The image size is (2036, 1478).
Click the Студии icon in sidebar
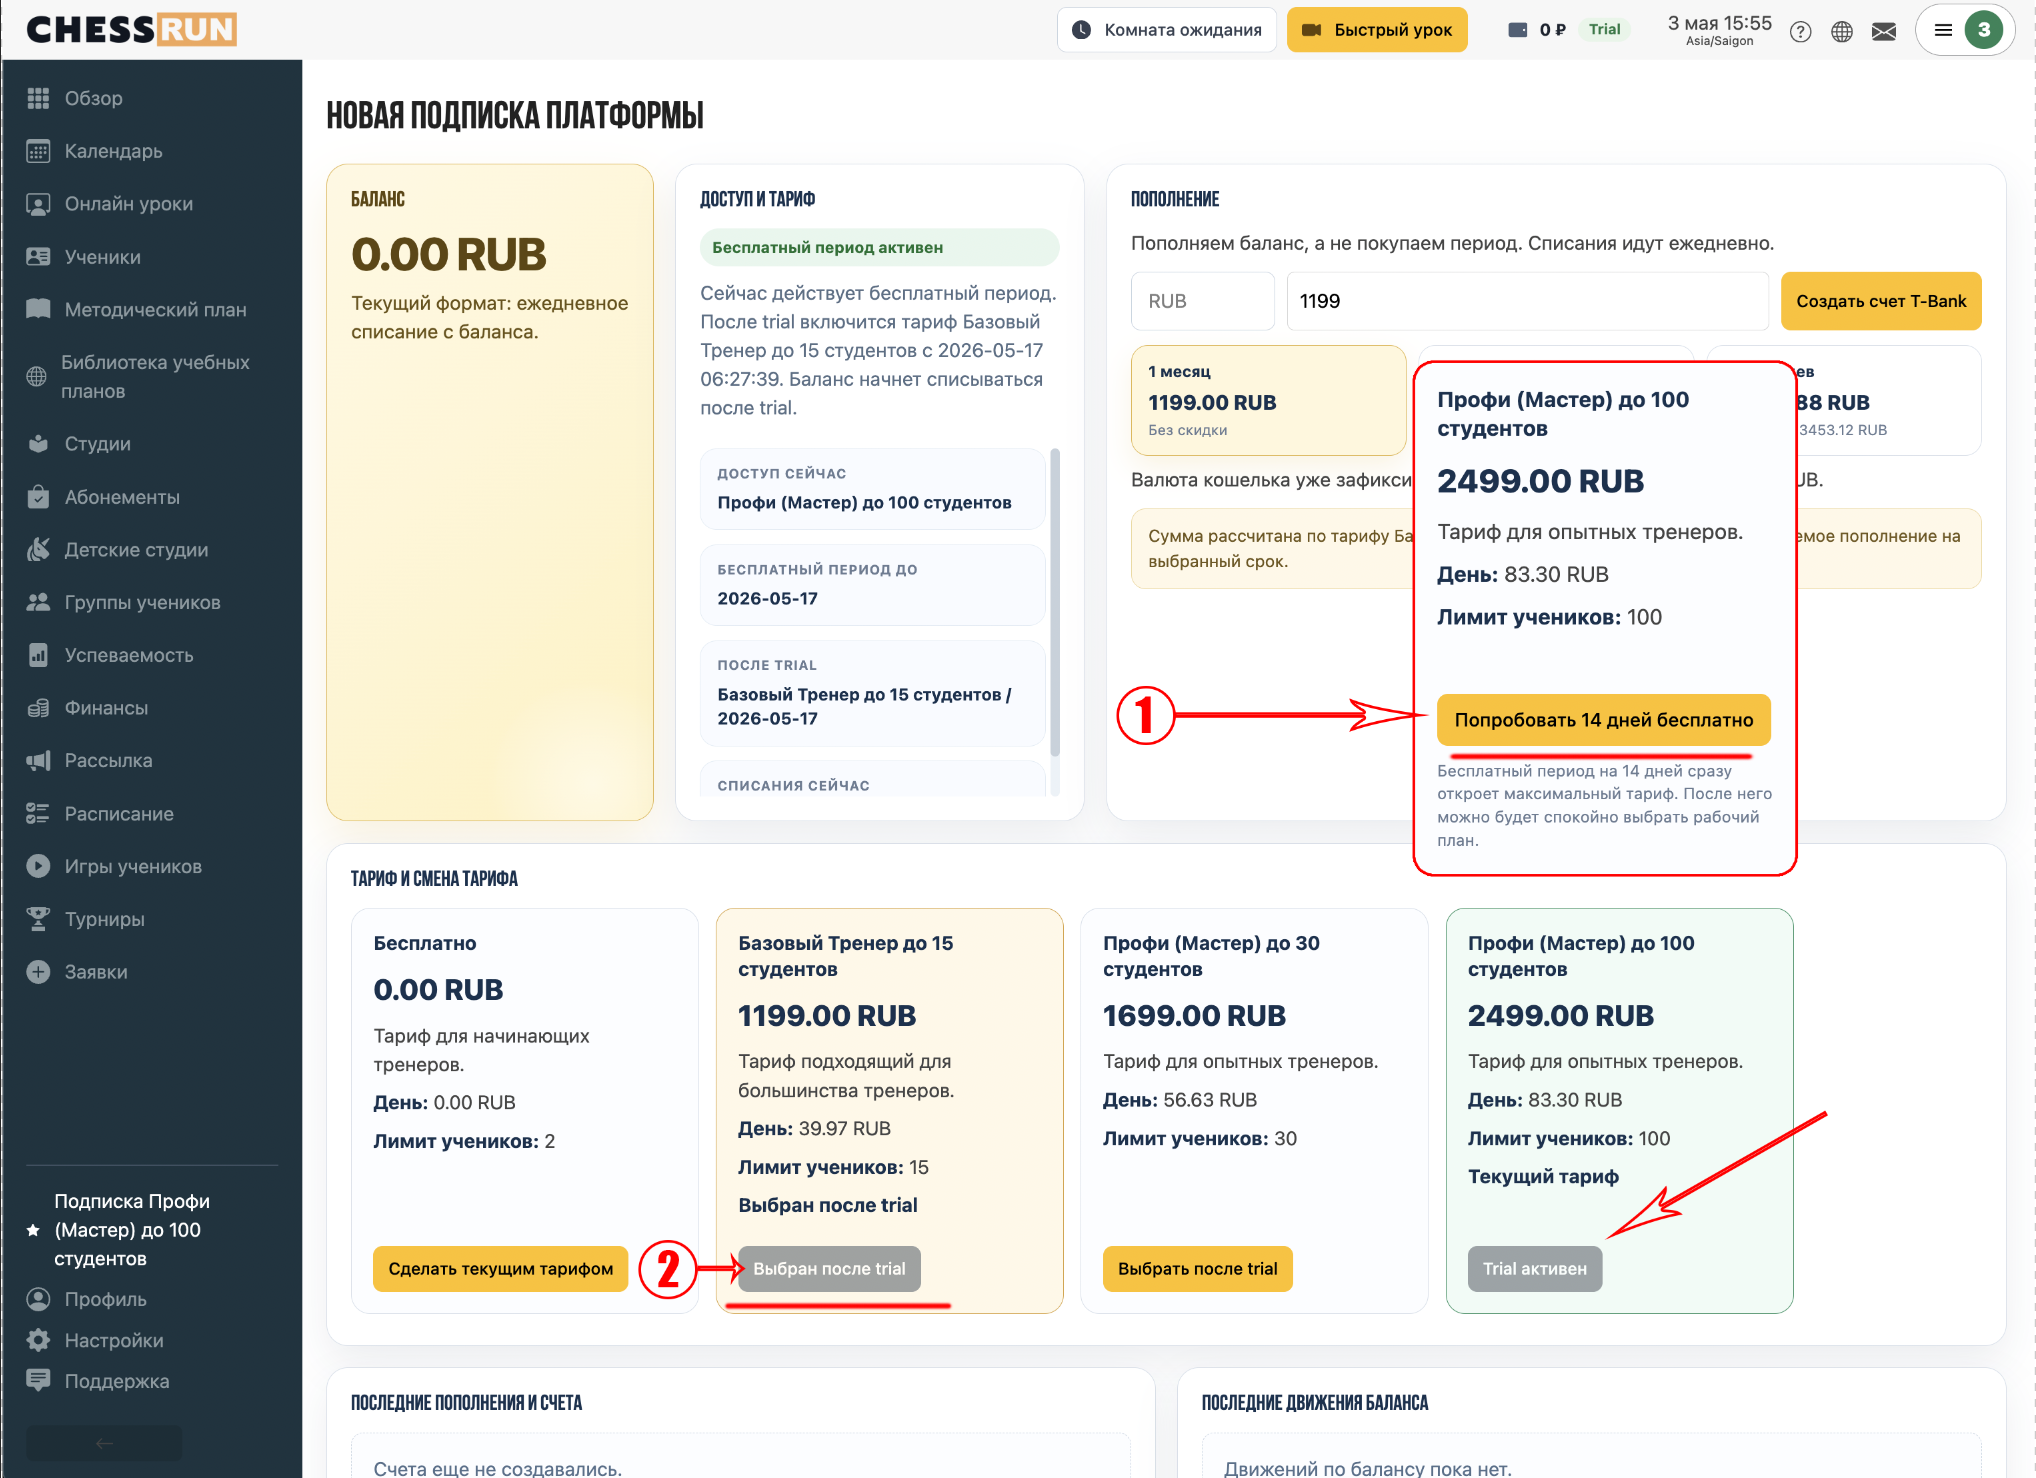(38, 444)
